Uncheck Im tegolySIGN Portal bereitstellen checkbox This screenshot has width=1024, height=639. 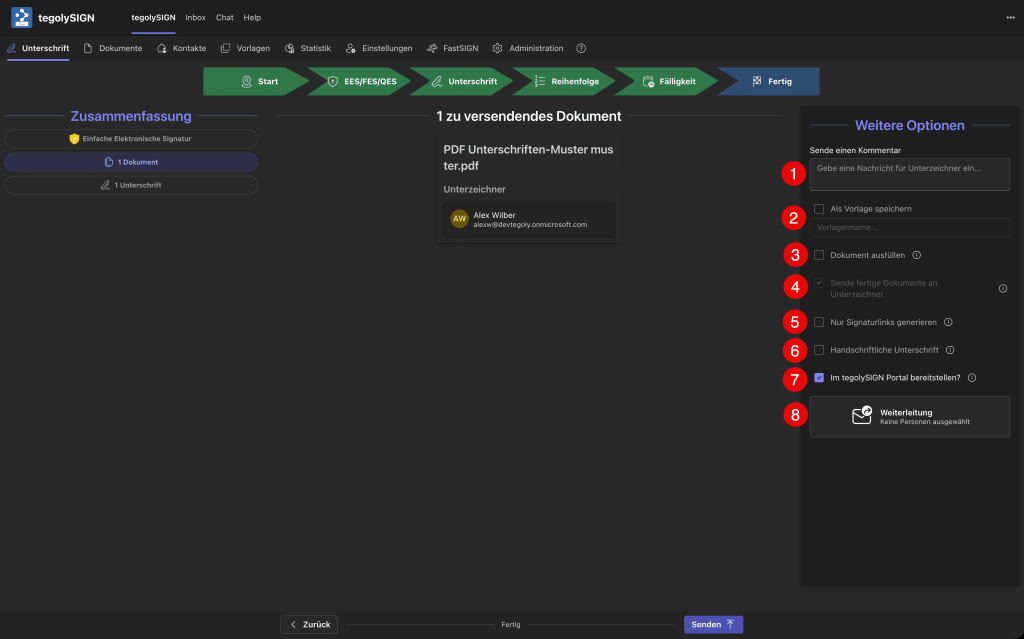tap(819, 378)
